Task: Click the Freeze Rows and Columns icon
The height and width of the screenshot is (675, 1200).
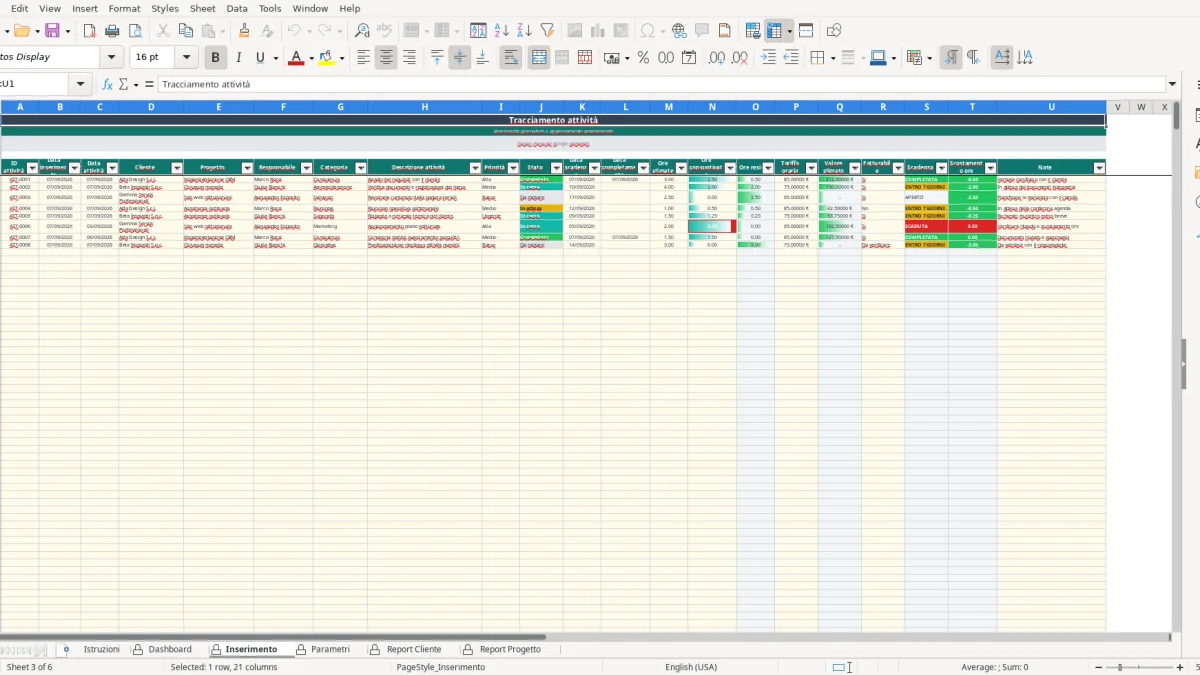Action: pos(775,31)
